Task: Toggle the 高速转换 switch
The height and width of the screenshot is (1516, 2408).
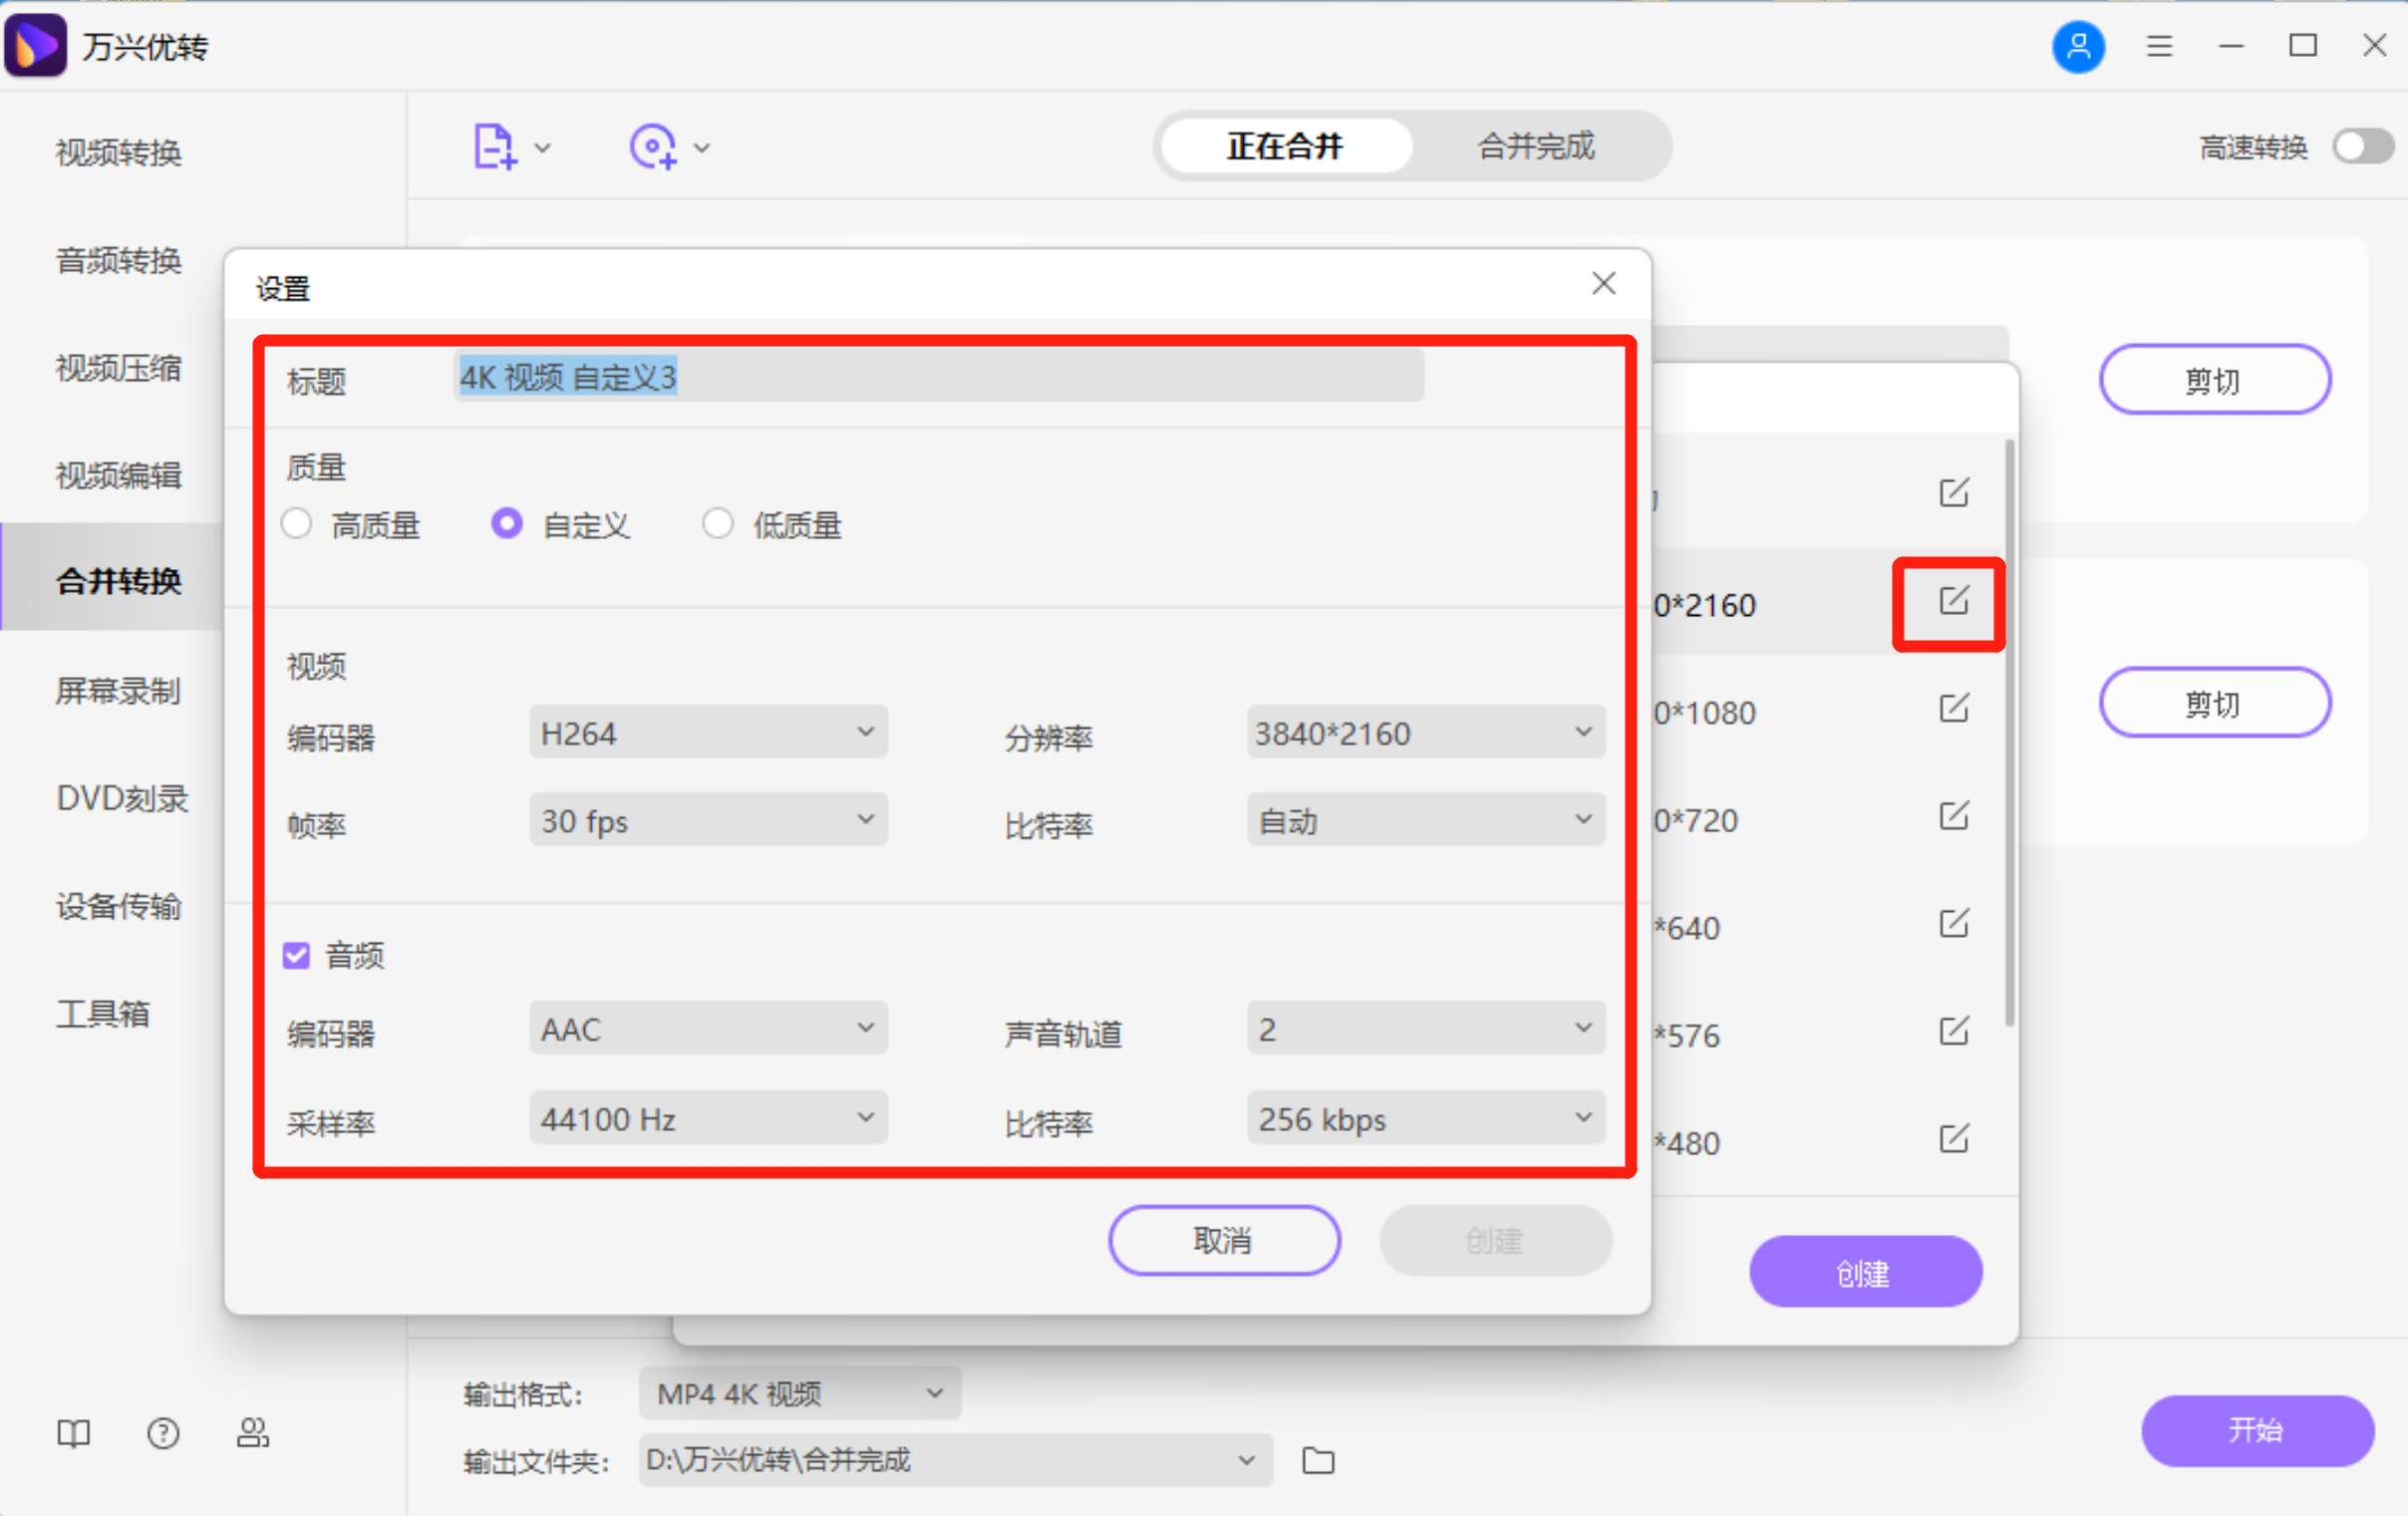Action: [2362, 147]
